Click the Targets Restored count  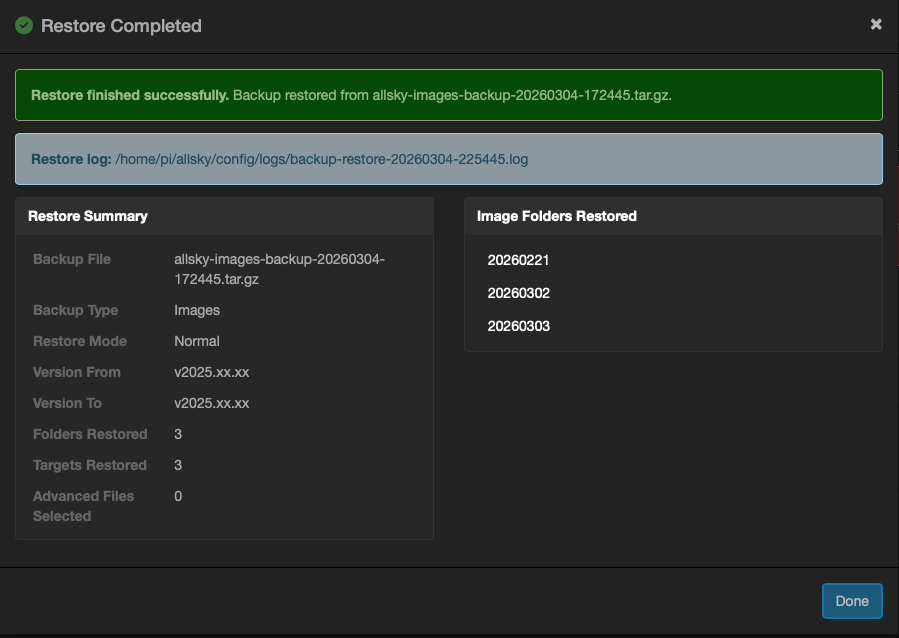(x=178, y=465)
